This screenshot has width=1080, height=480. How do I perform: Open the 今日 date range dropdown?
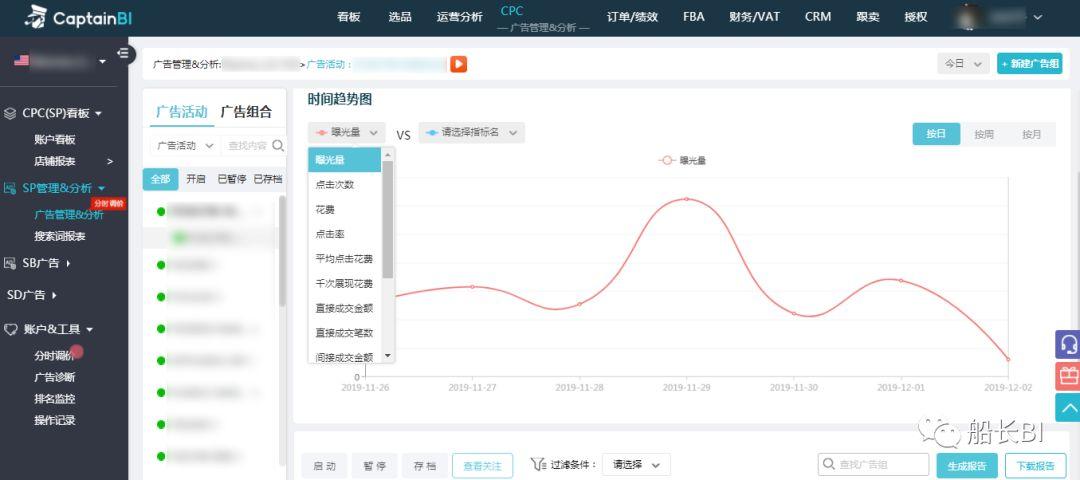[963, 63]
